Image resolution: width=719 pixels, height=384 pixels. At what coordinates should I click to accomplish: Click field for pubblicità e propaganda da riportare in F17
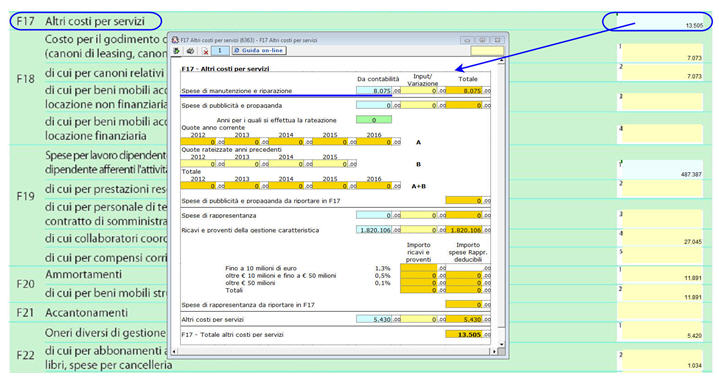pyautogui.click(x=464, y=201)
